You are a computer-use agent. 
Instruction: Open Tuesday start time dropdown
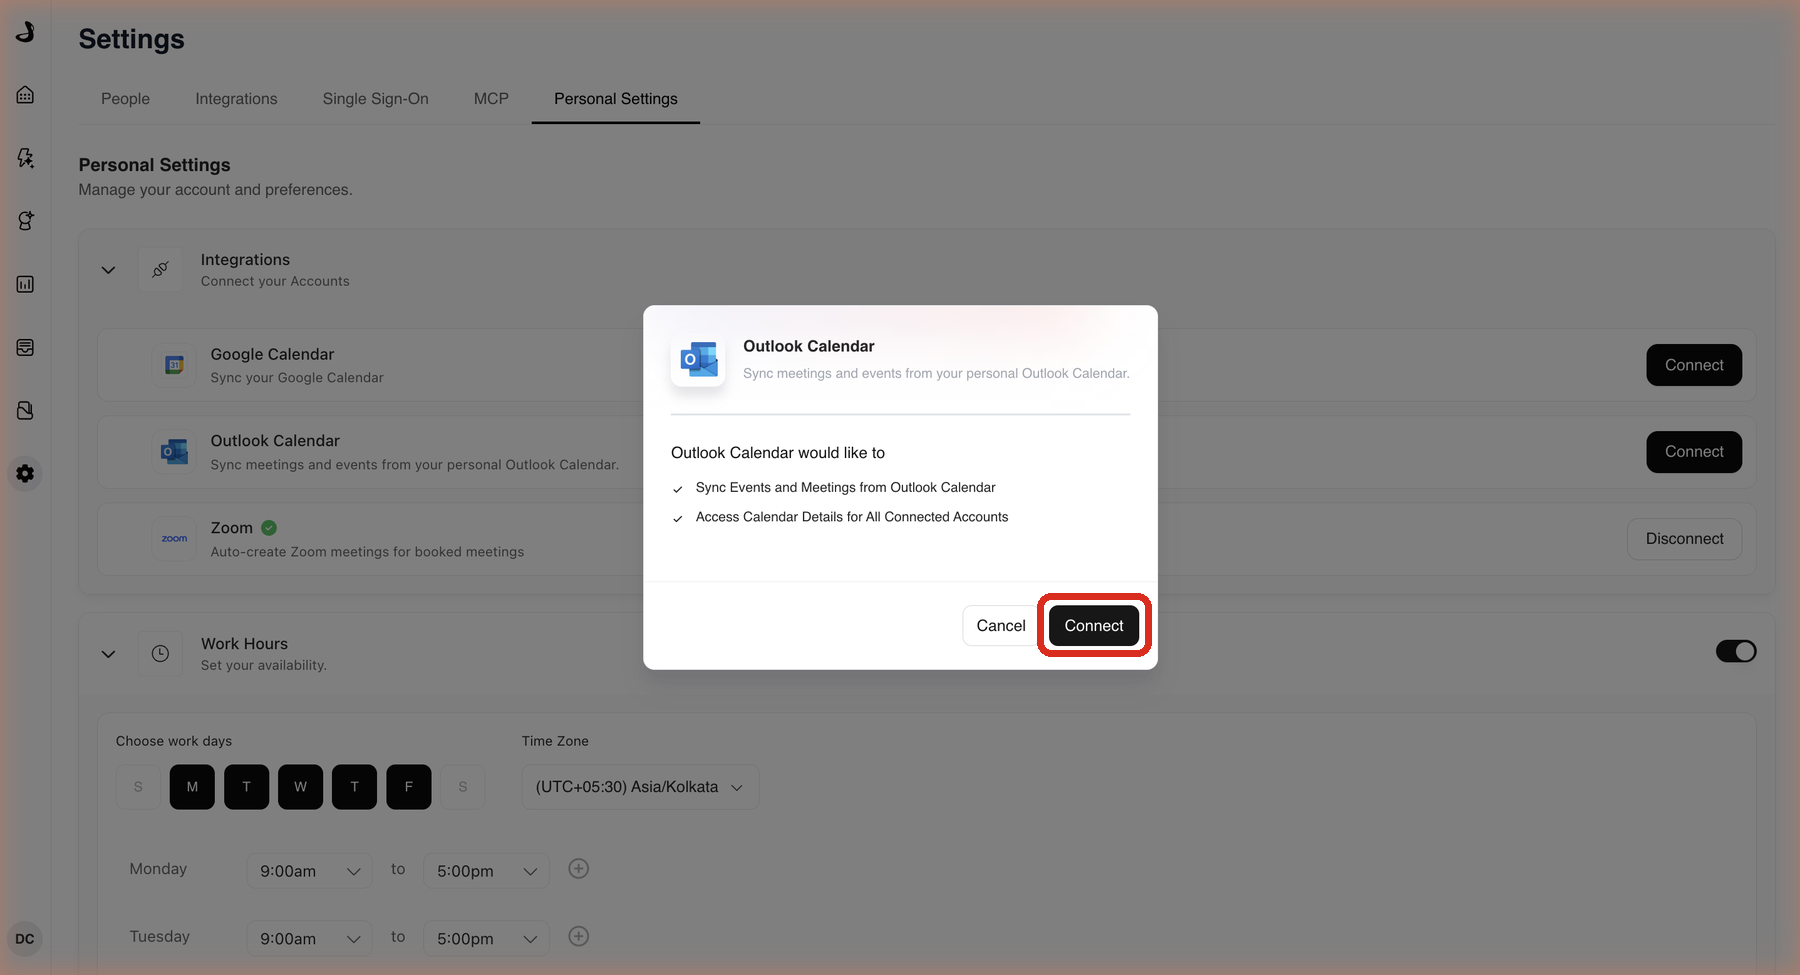point(309,939)
